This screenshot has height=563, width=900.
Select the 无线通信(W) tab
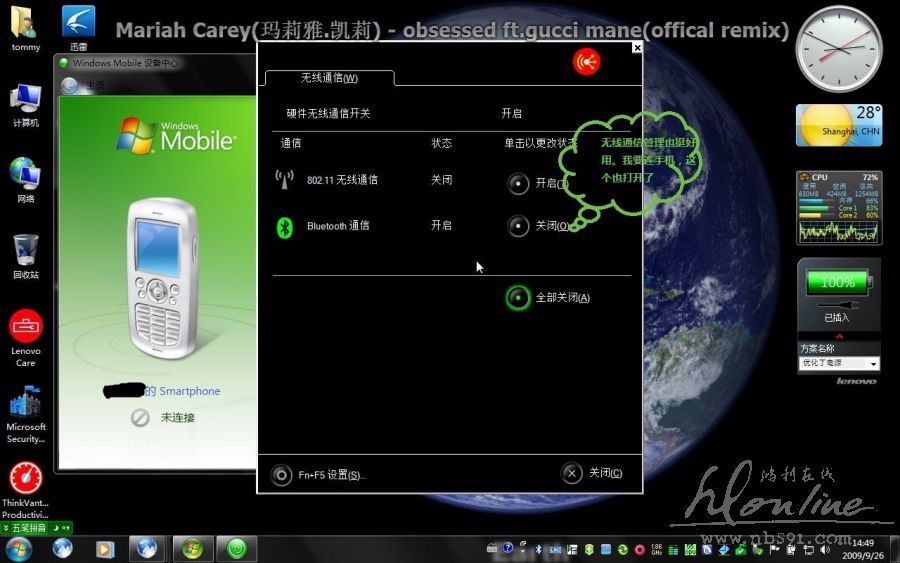click(329, 78)
